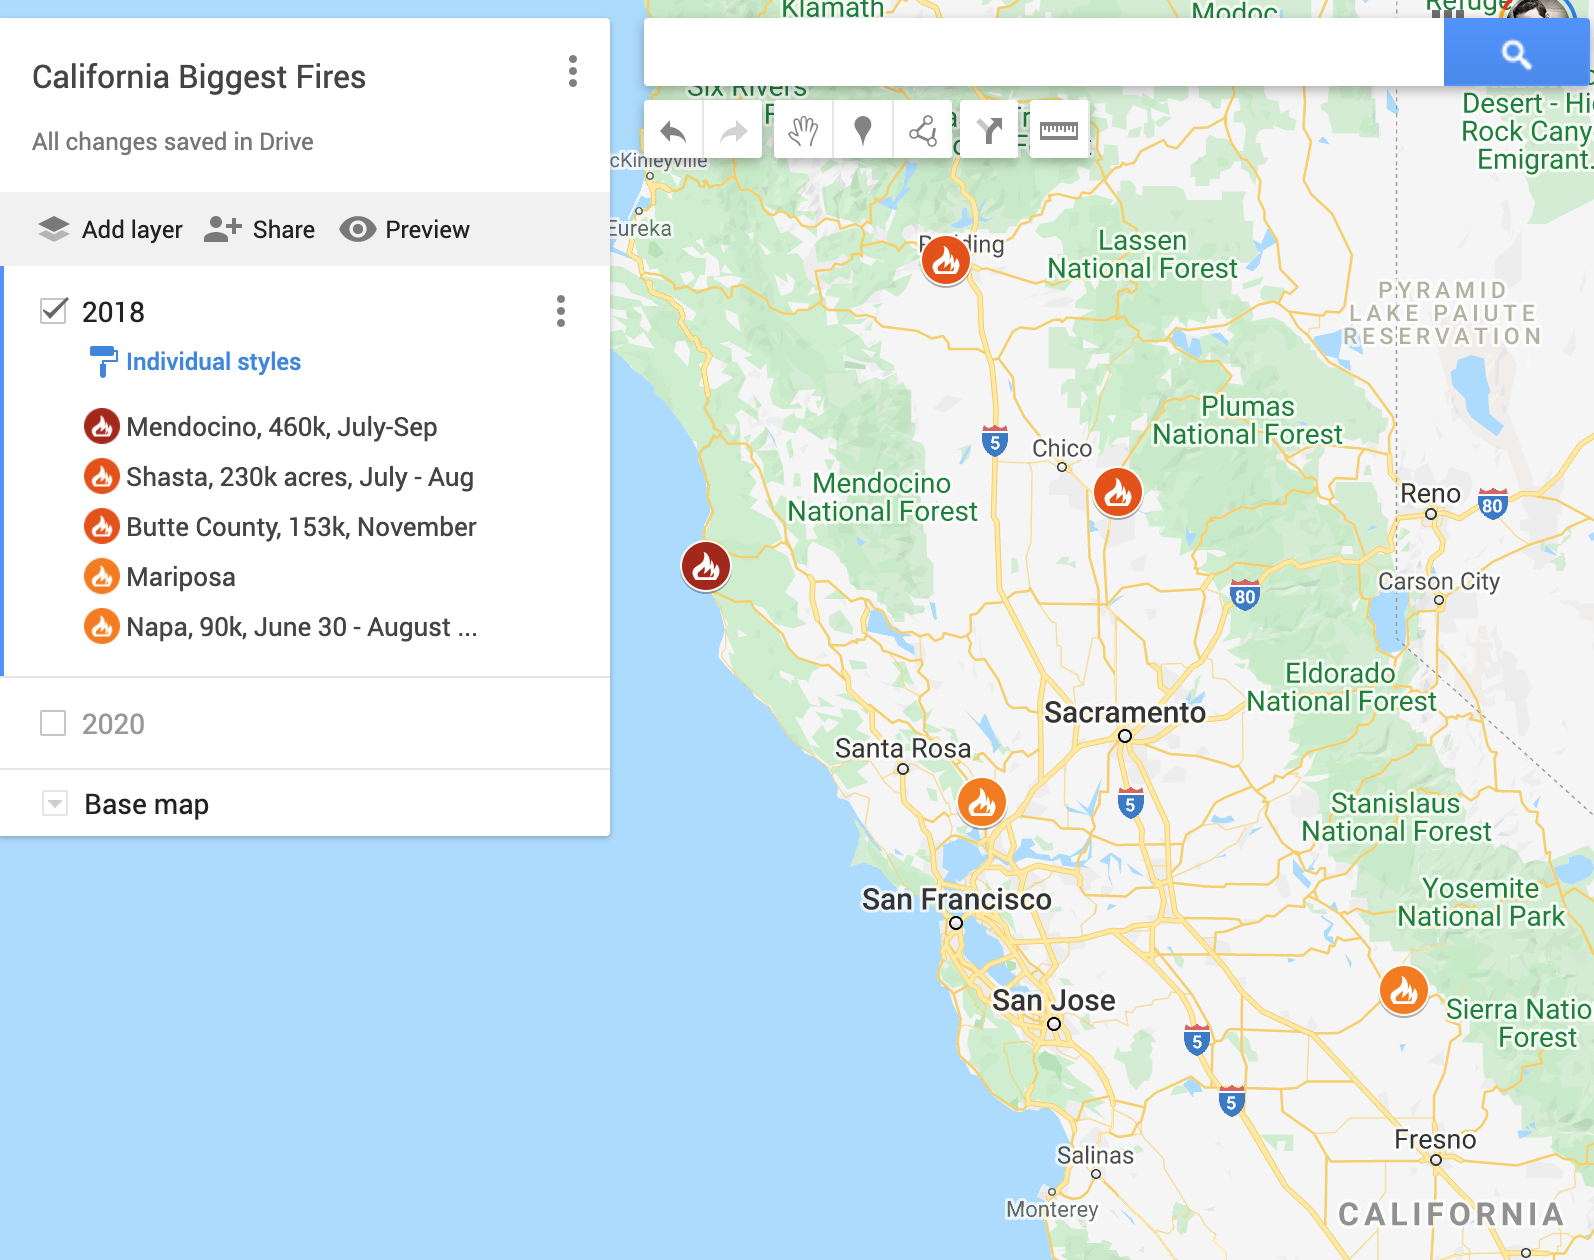
Task: Select the add directions tool
Action: coord(989,131)
